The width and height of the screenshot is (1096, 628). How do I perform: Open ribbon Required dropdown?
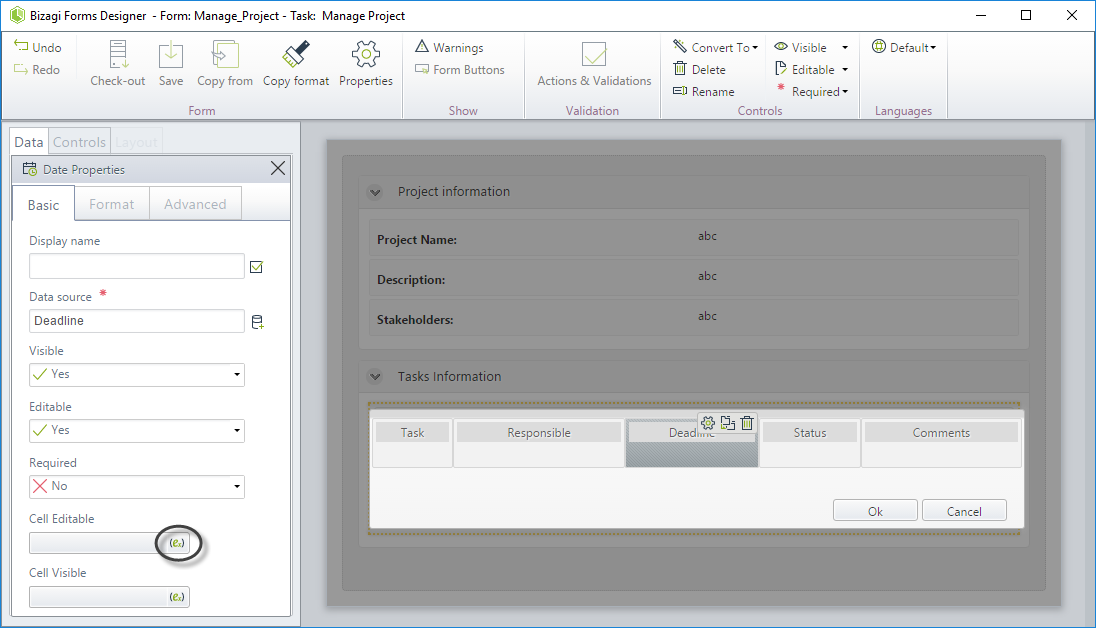[x=812, y=92]
